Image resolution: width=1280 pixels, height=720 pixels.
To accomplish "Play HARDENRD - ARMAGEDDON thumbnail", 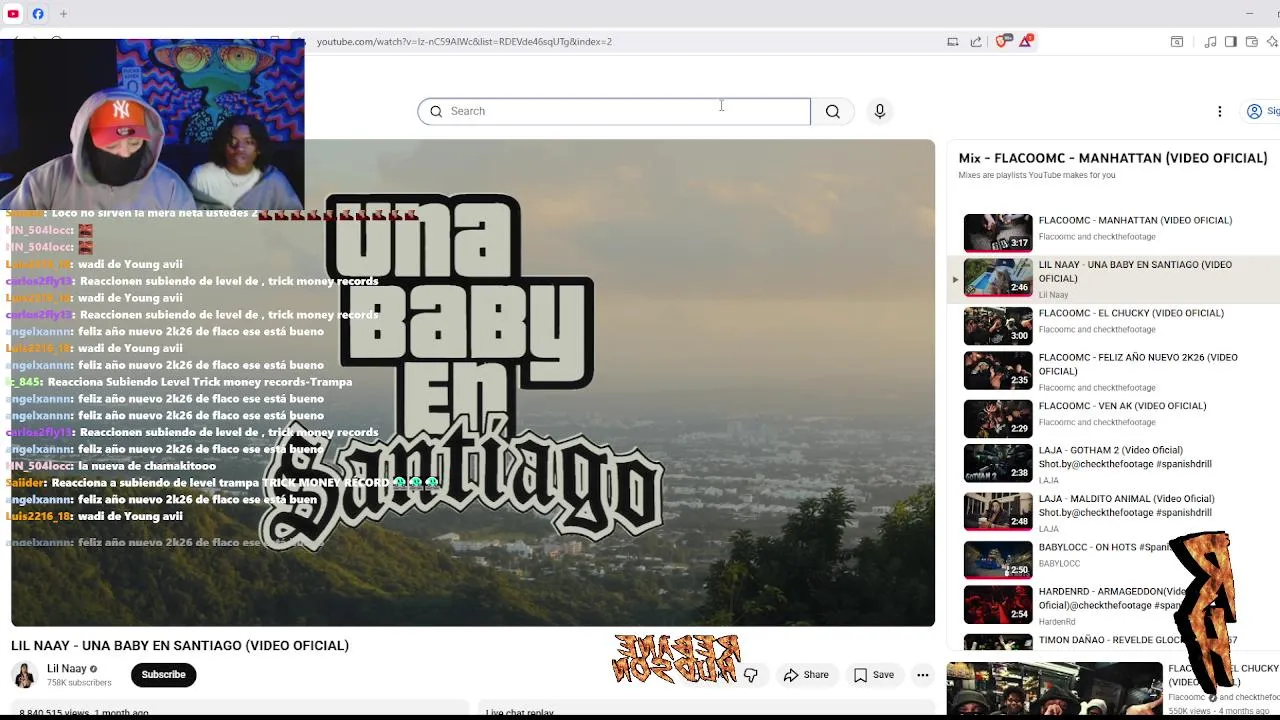I will pyautogui.click(x=998, y=604).
